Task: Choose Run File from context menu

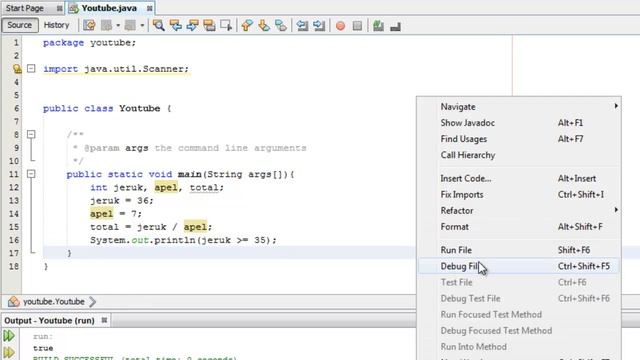Action: (519, 250)
